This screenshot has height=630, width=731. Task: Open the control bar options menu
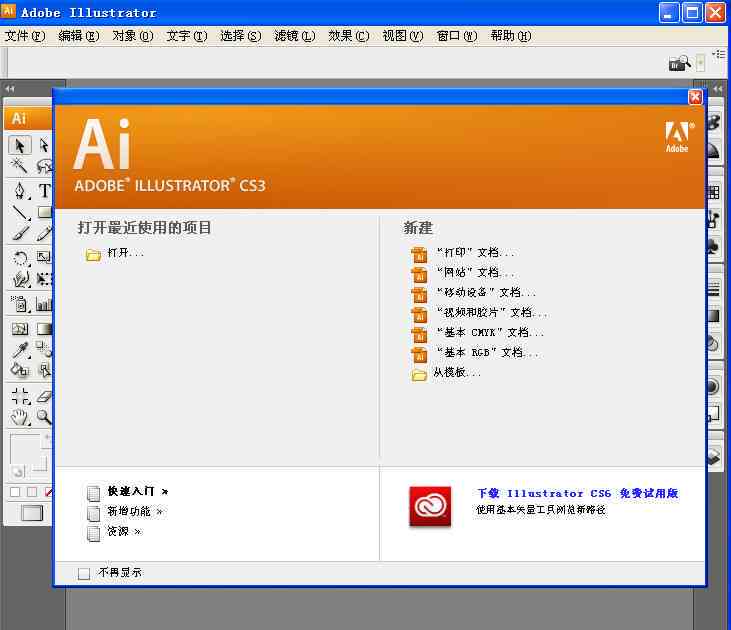pyautogui.click(x=719, y=55)
